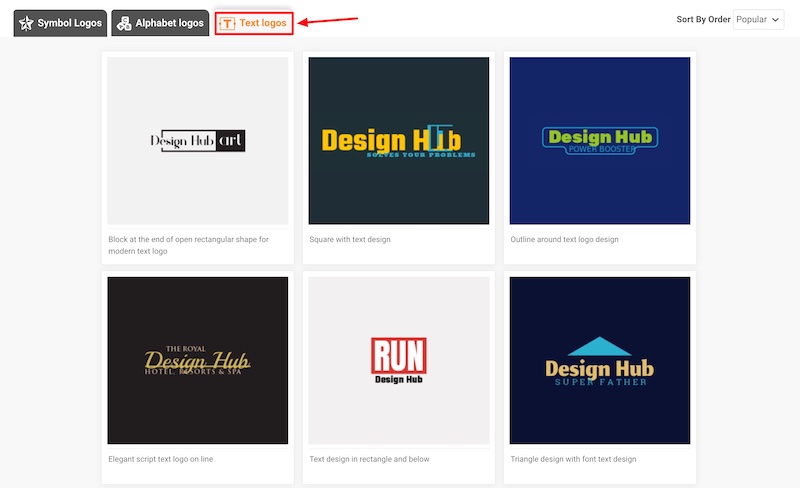800x488 pixels.
Task: Click 'Square with text design' caption
Action: (x=350, y=239)
